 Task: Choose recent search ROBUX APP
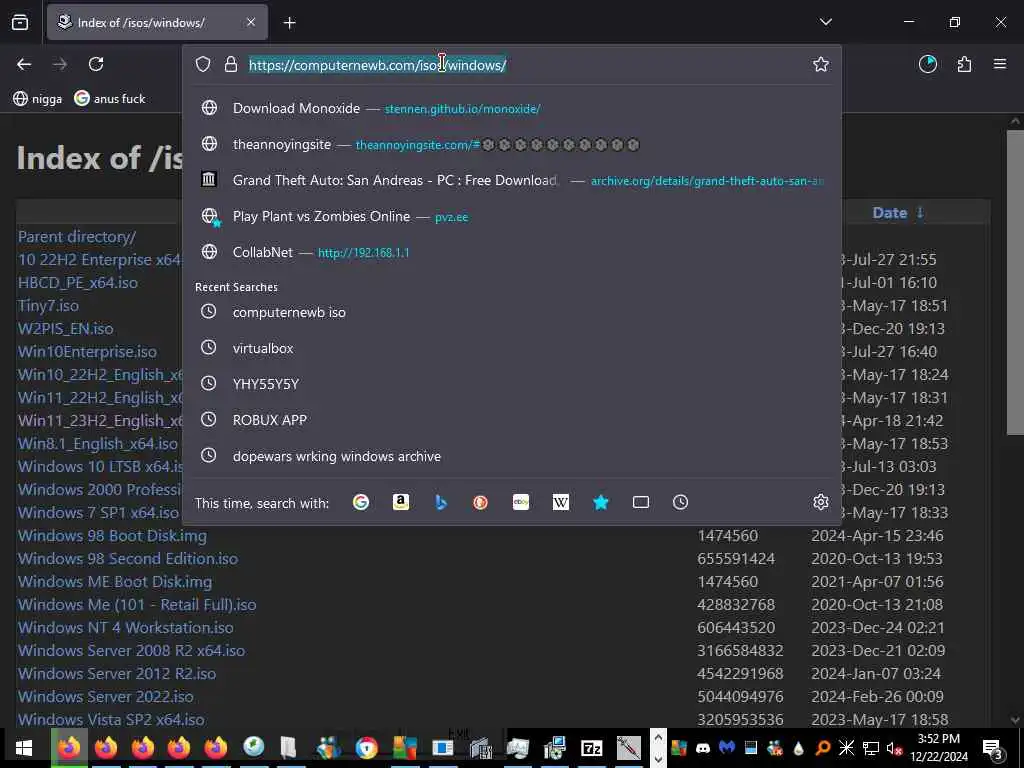(x=511, y=420)
